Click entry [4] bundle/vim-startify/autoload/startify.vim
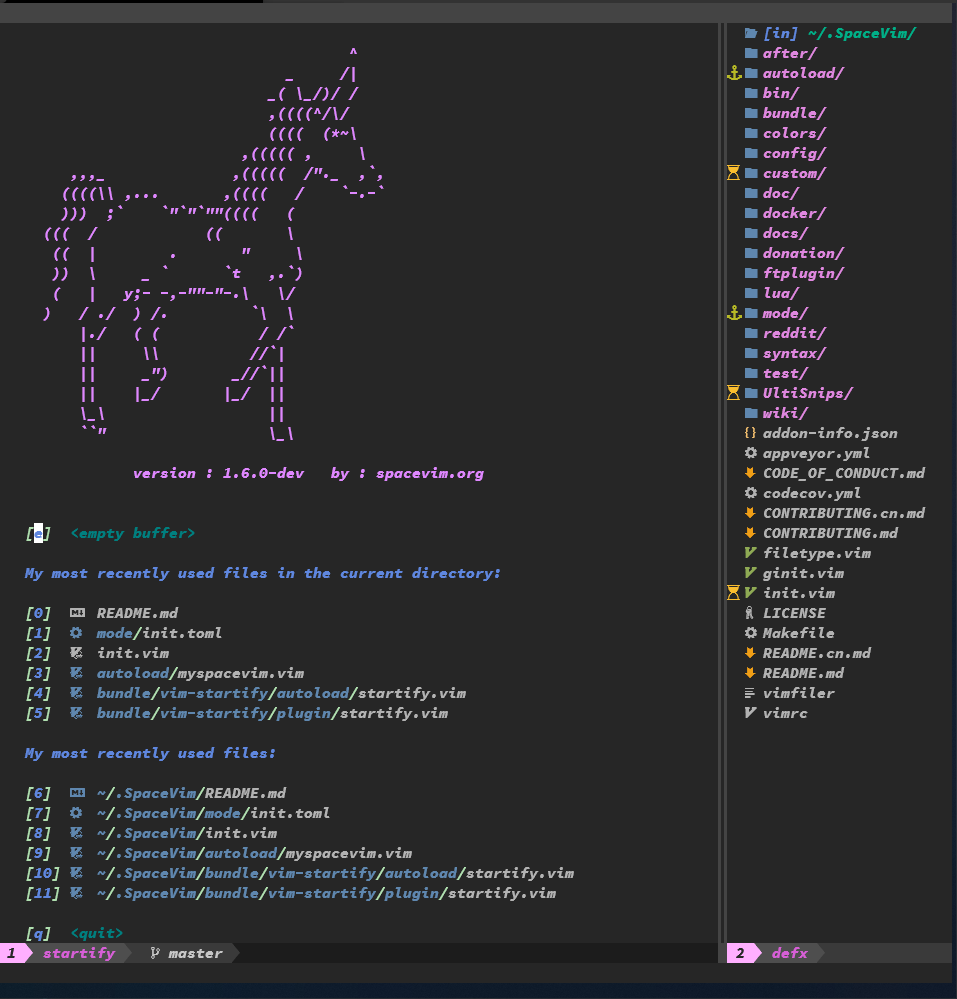The height and width of the screenshot is (999, 957). pos(281,693)
